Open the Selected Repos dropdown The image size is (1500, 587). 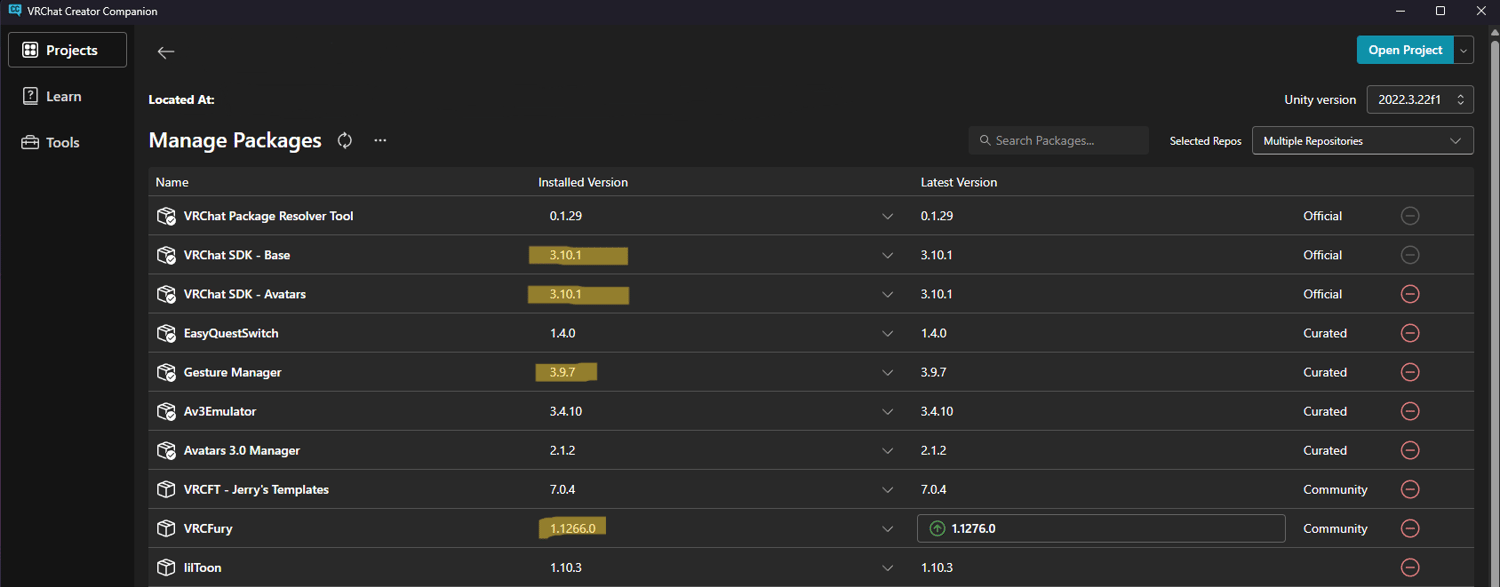[x=1362, y=141]
